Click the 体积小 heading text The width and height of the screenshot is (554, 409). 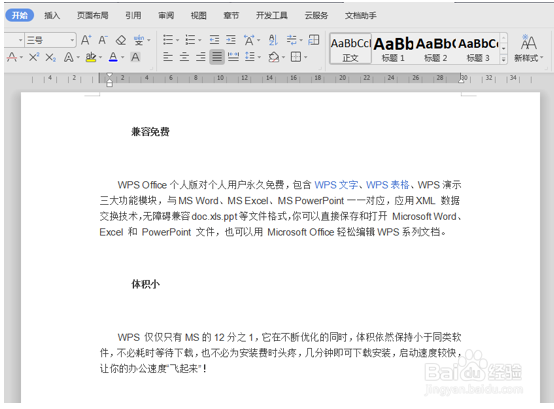[146, 284]
